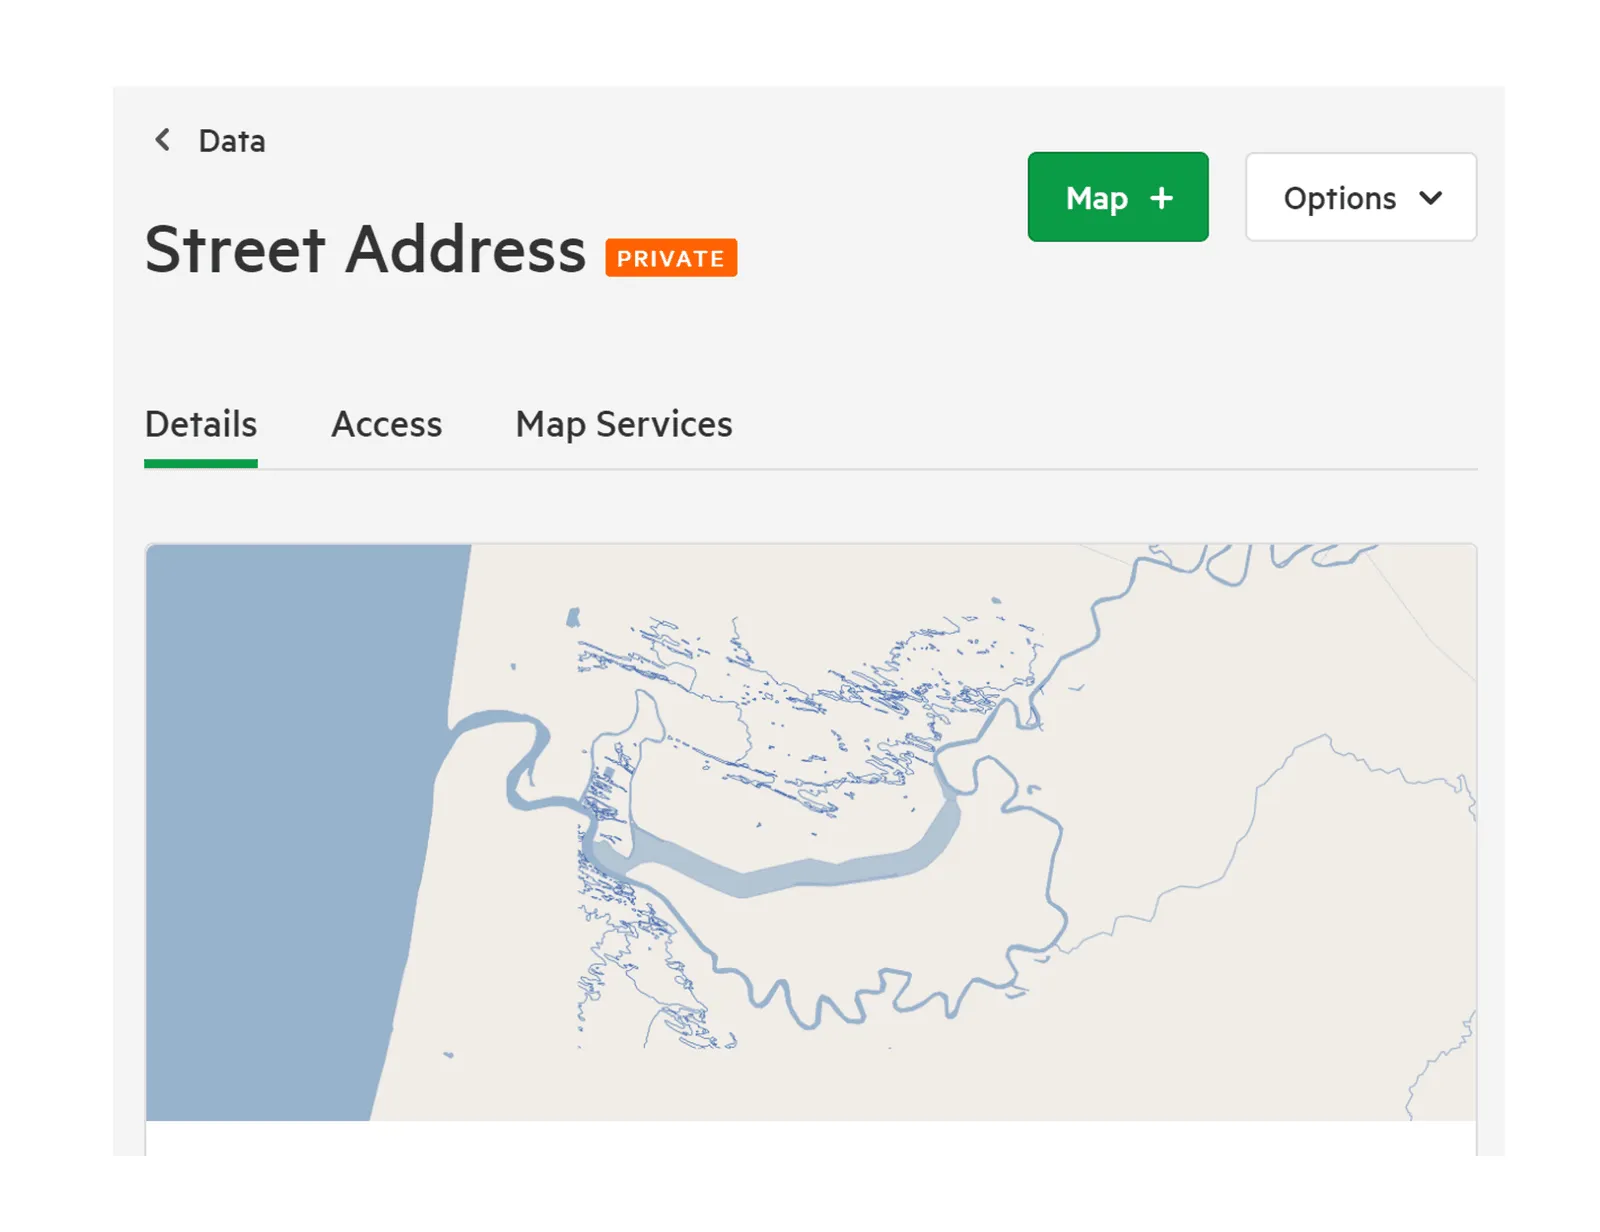Viewport: 1600px width, 1232px height.
Task: Click the meandering river loops on map
Action: click(880, 990)
